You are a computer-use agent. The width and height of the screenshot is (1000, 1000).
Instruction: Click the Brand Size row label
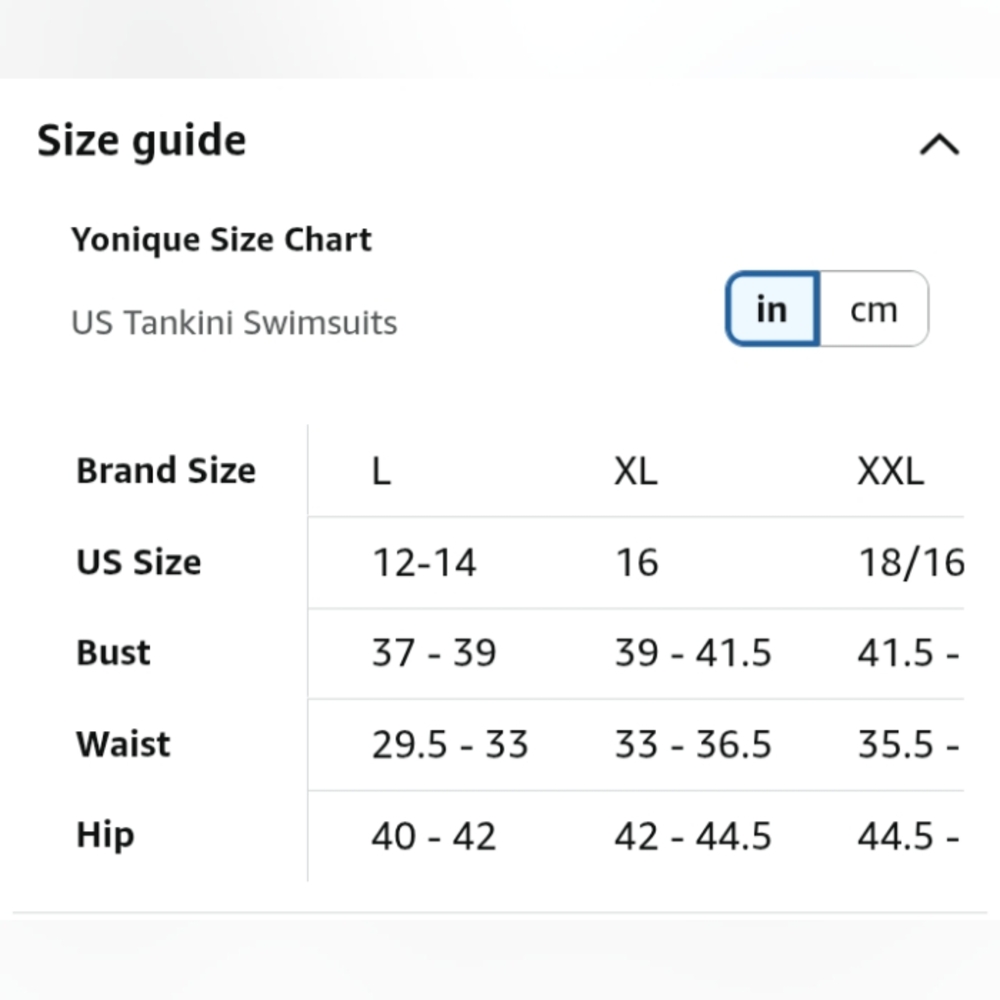click(x=166, y=471)
